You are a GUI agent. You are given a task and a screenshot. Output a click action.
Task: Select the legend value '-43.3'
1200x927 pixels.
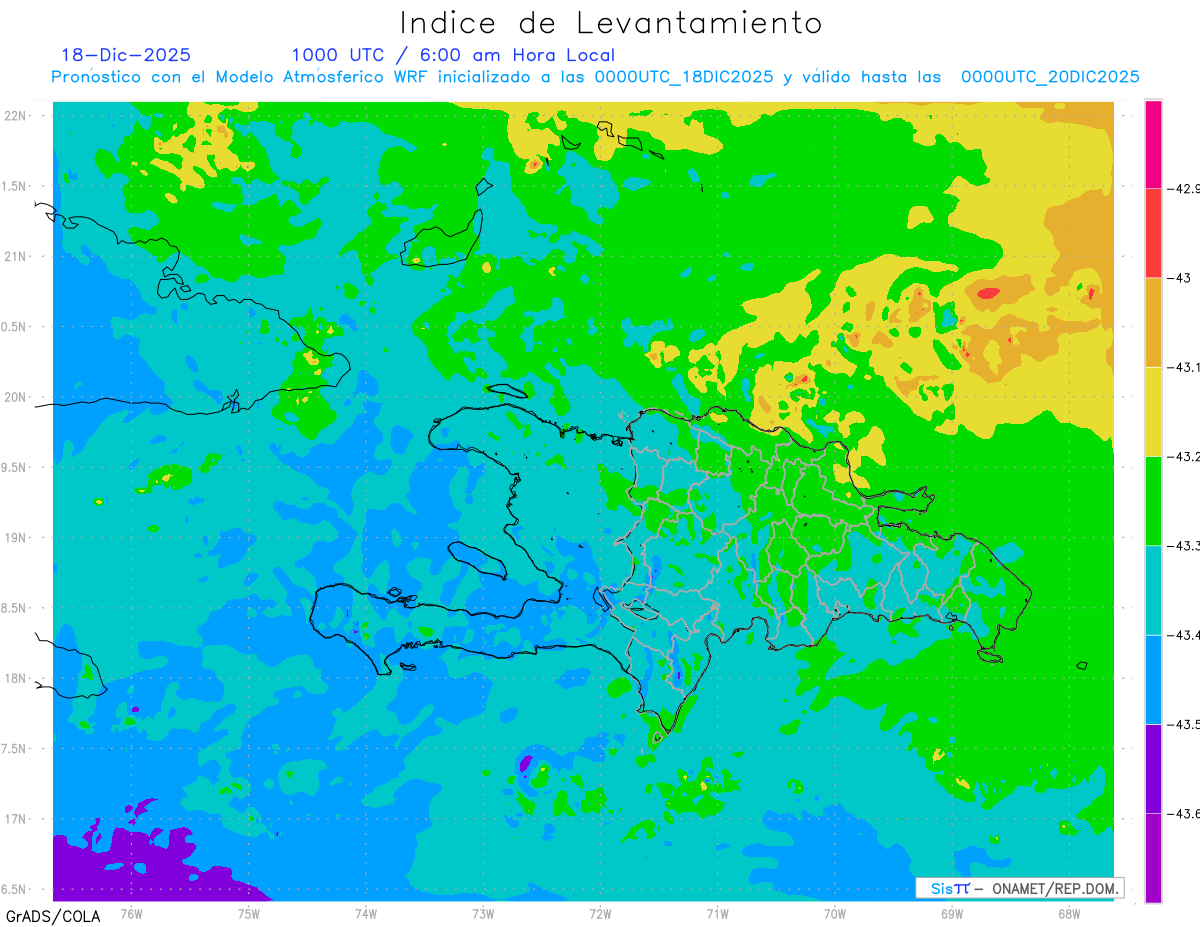(x=1183, y=545)
